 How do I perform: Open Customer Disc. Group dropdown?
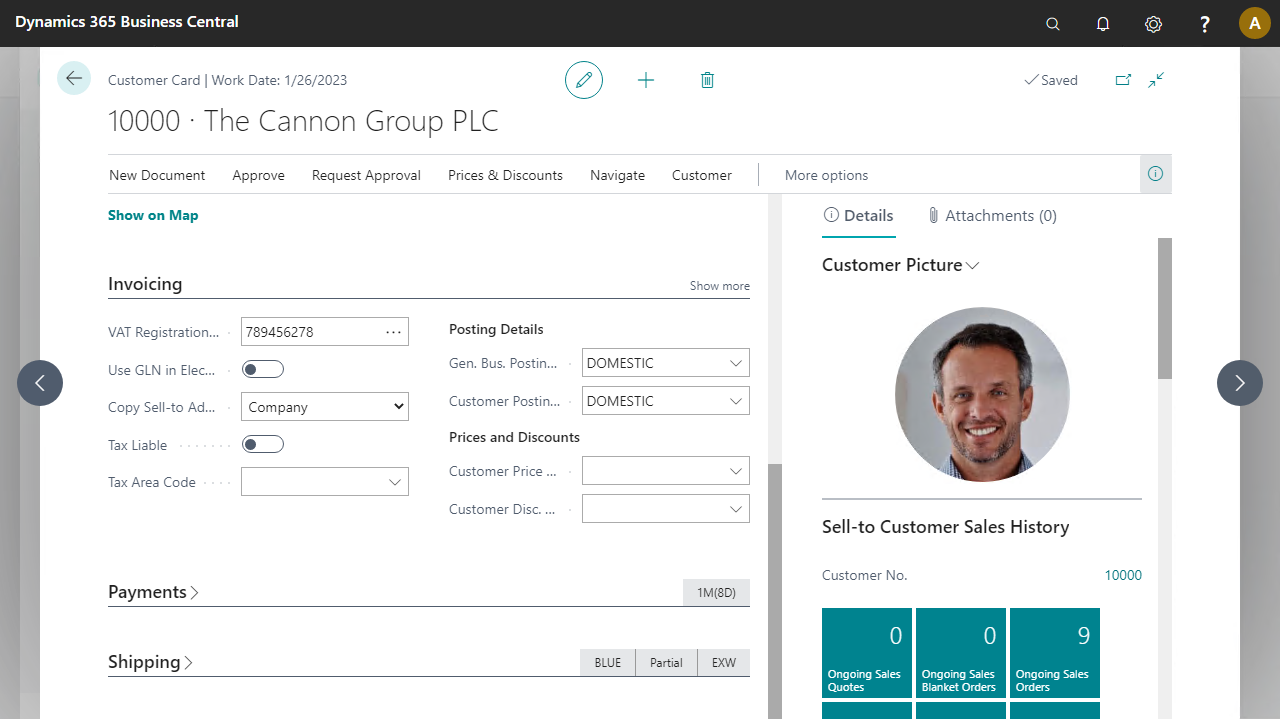pyautogui.click(x=736, y=509)
